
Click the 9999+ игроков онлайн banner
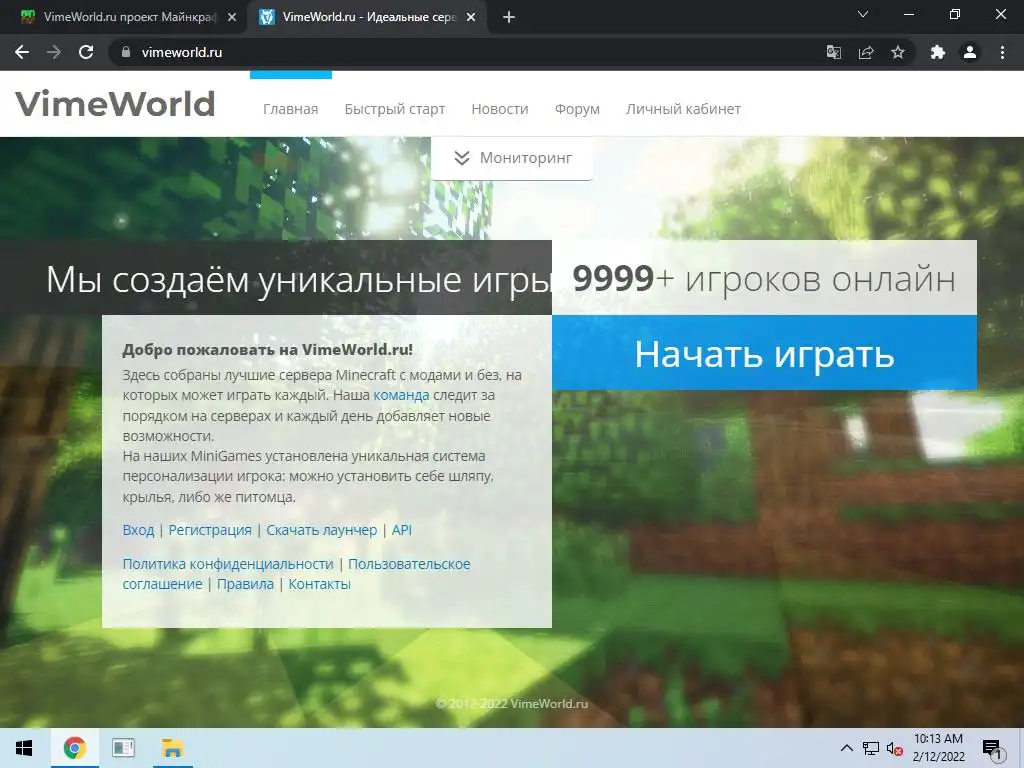pos(764,278)
